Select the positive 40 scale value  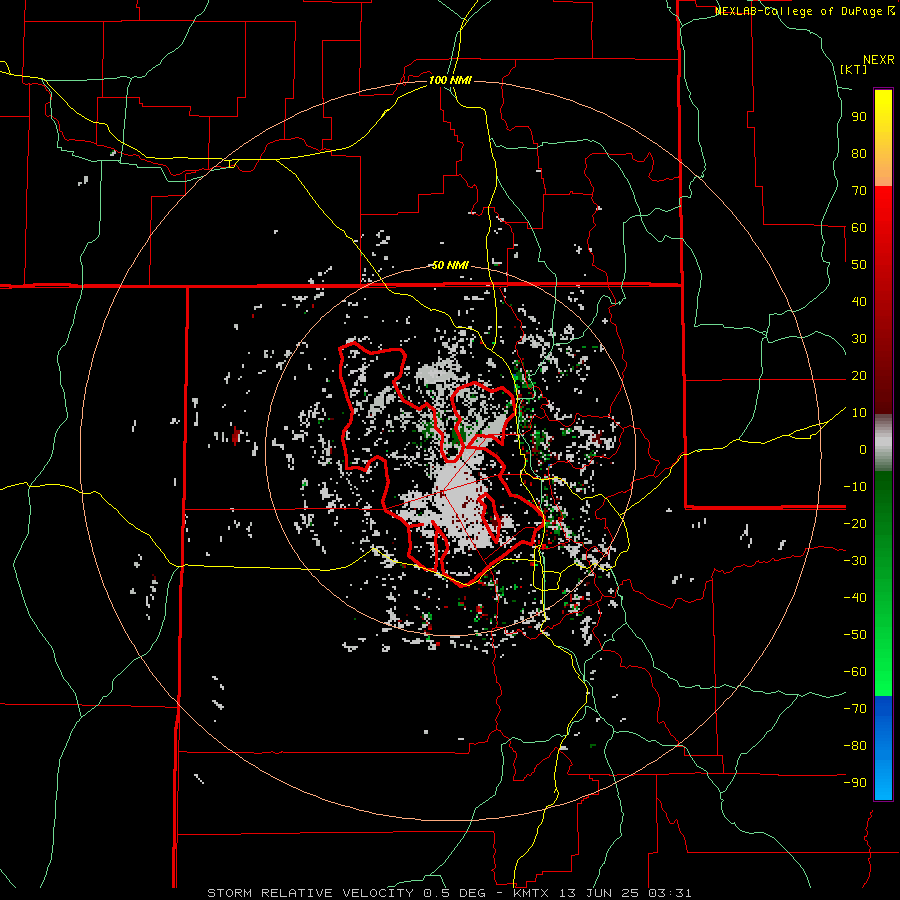click(x=859, y=302)
